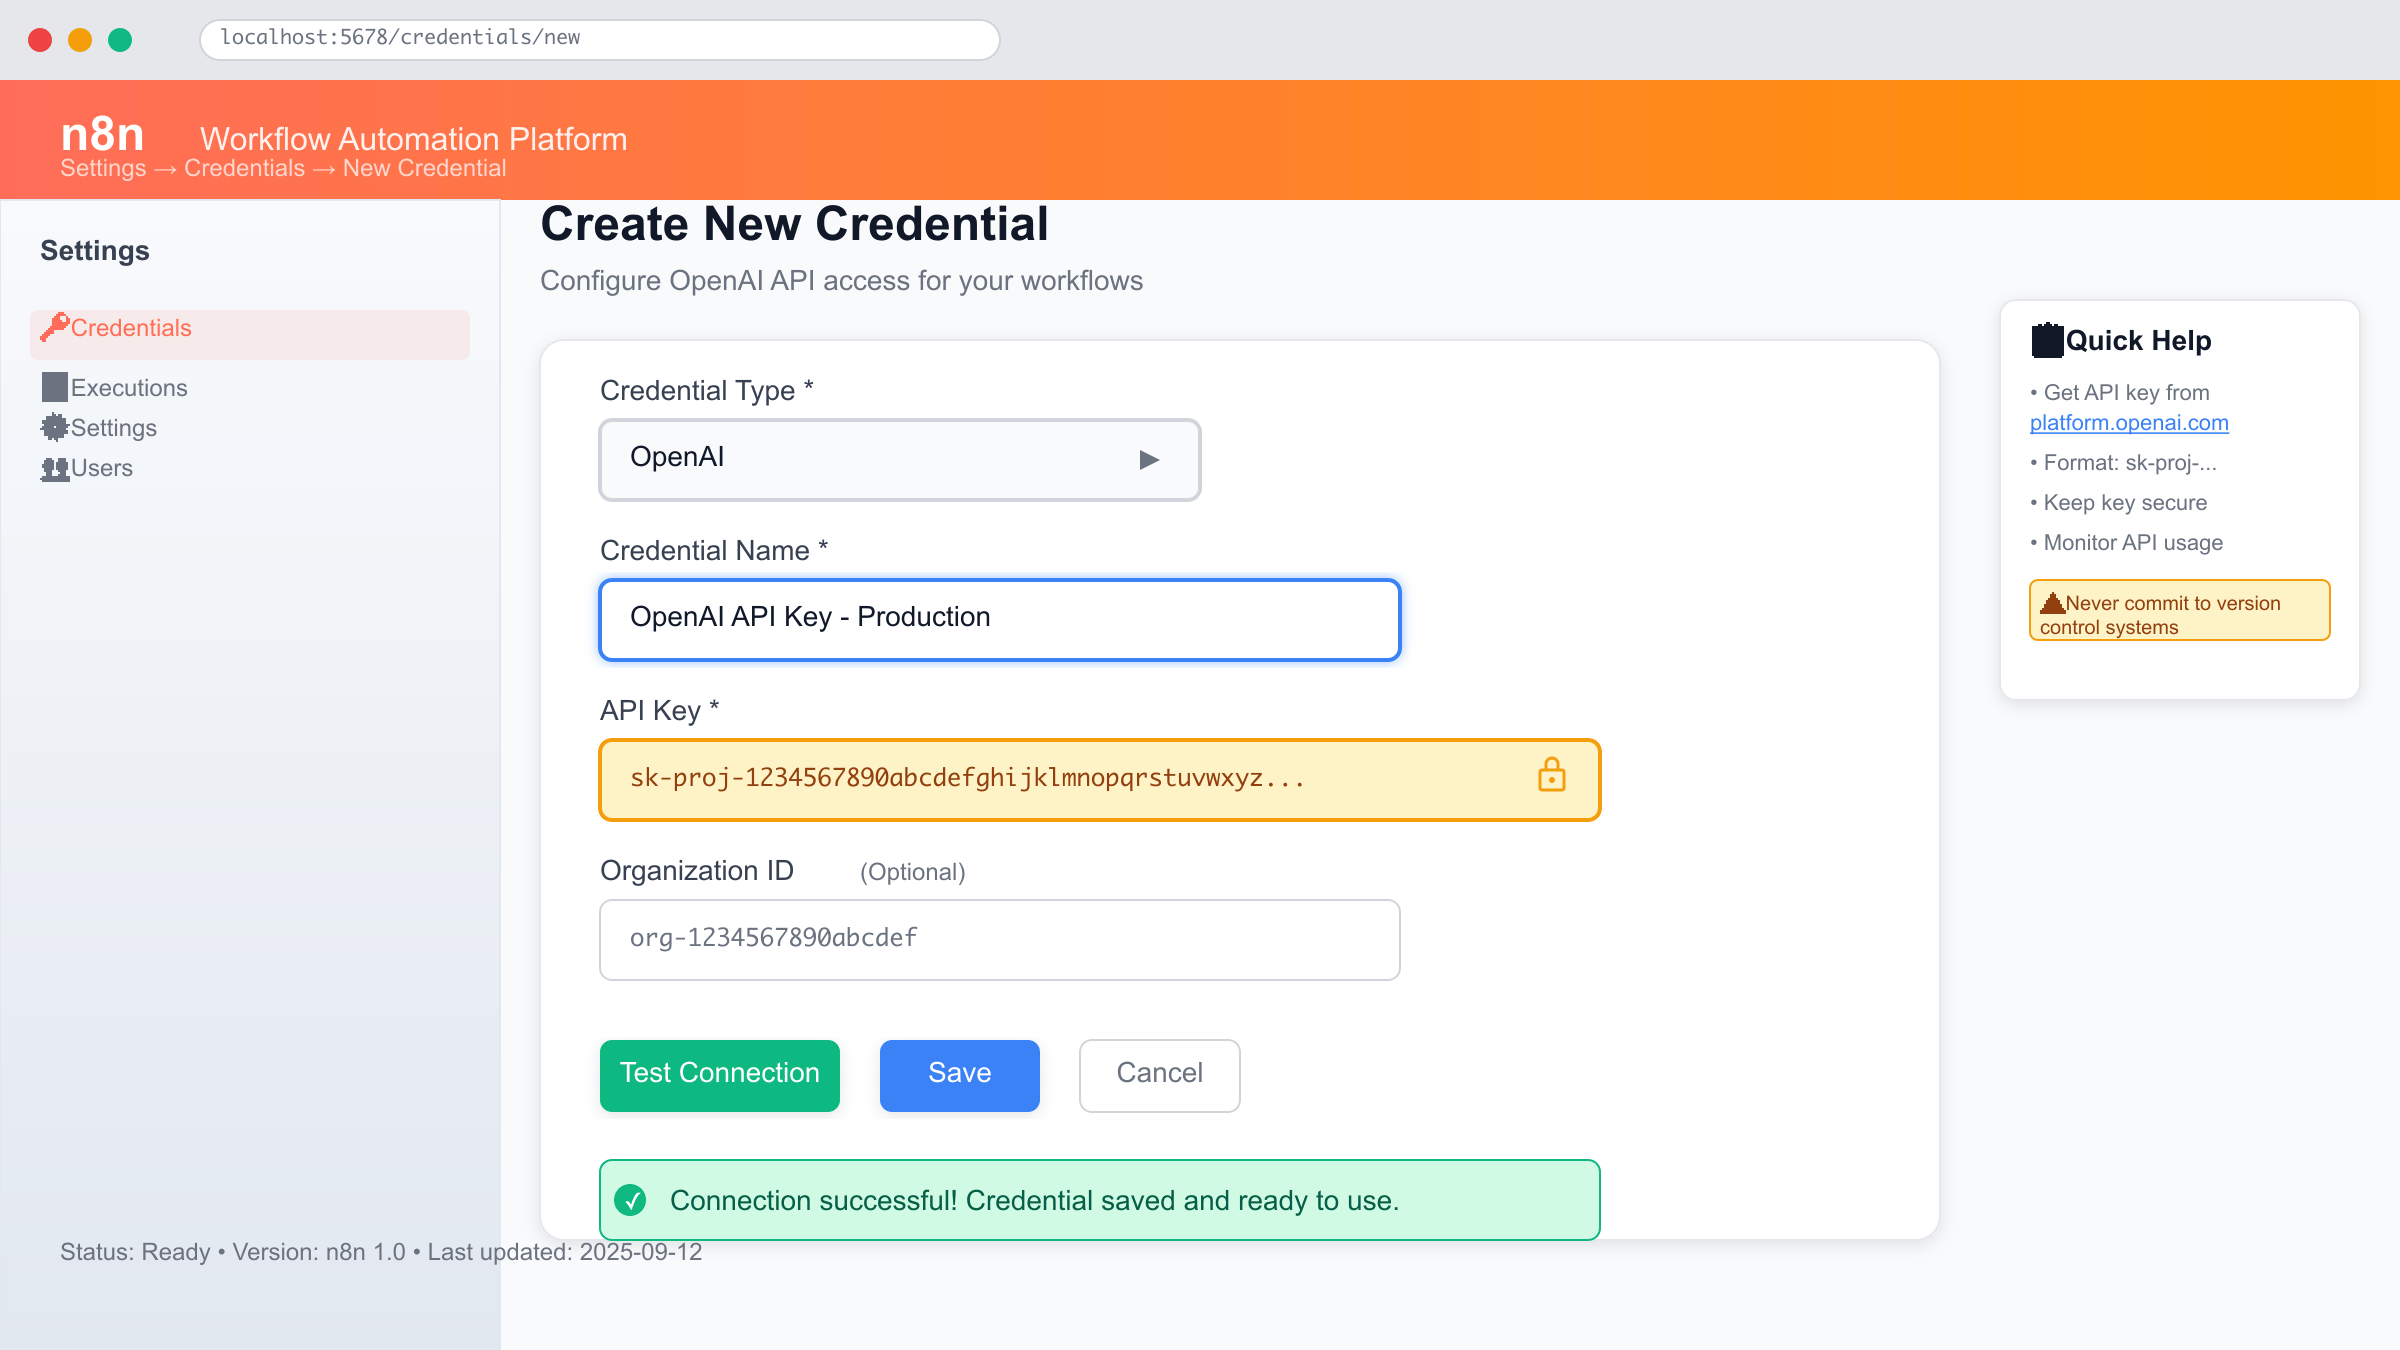Click the 'Keep key secure' help tip

point(2119,502)
